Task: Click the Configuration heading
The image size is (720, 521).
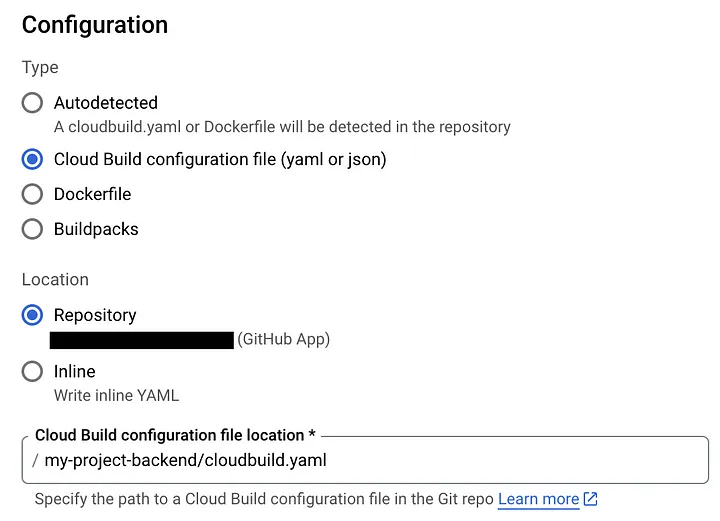Action: [x=95, y=25]
